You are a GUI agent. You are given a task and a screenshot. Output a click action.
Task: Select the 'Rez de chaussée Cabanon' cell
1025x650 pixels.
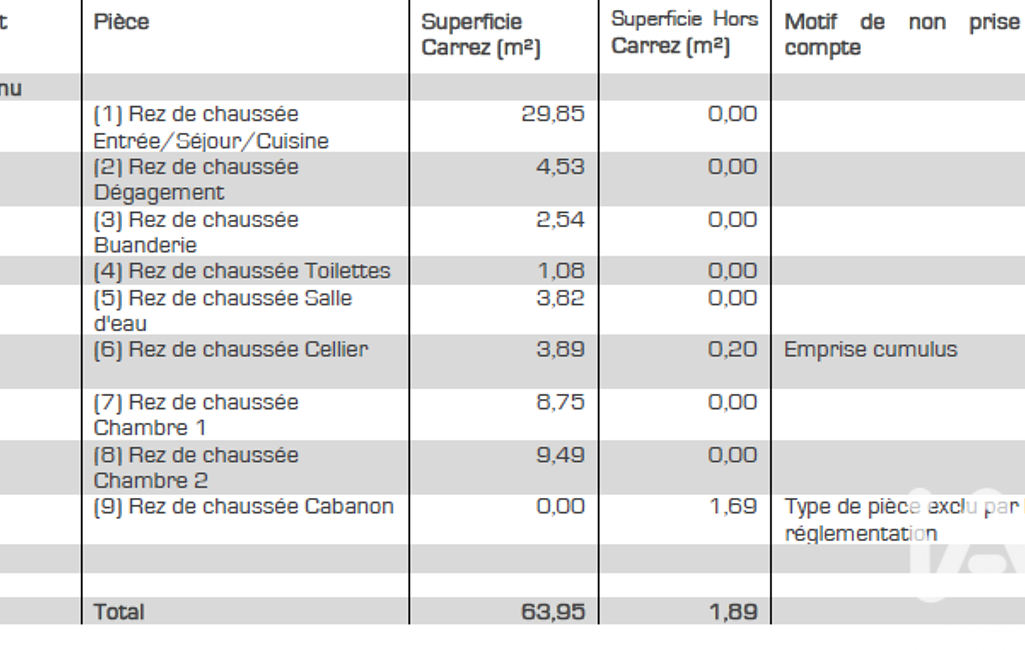click(243, 507)
